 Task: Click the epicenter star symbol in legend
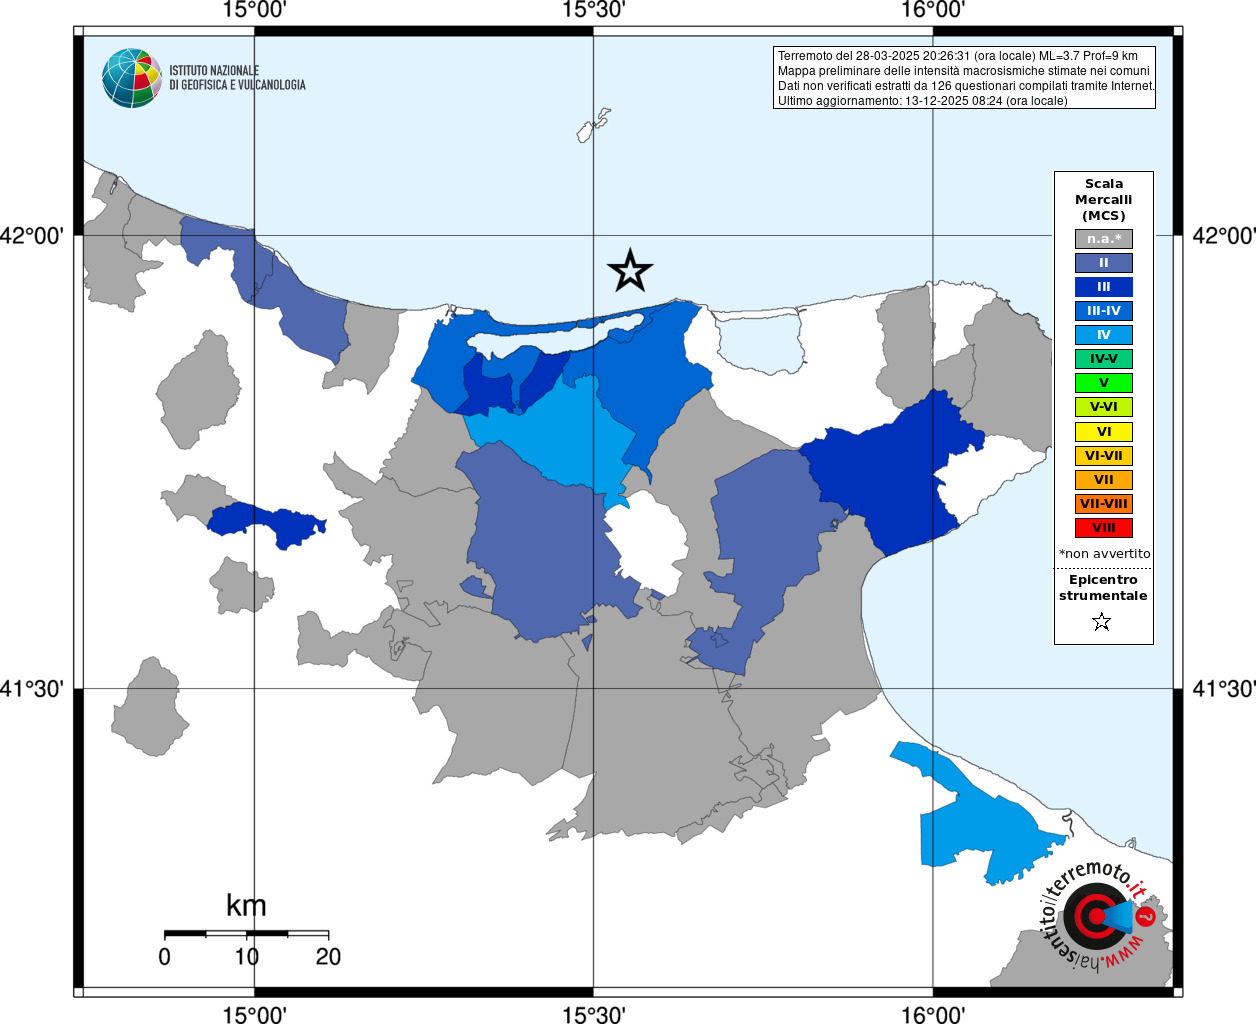[x=1102, y=622]
